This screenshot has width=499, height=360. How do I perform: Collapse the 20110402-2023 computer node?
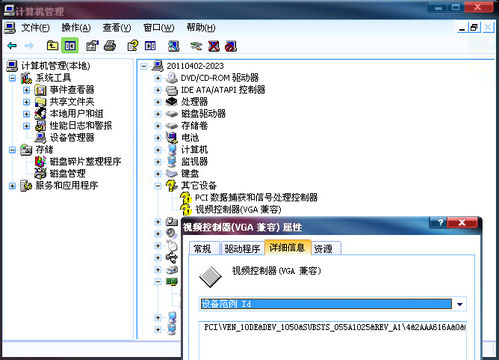(x=144, y=66)
